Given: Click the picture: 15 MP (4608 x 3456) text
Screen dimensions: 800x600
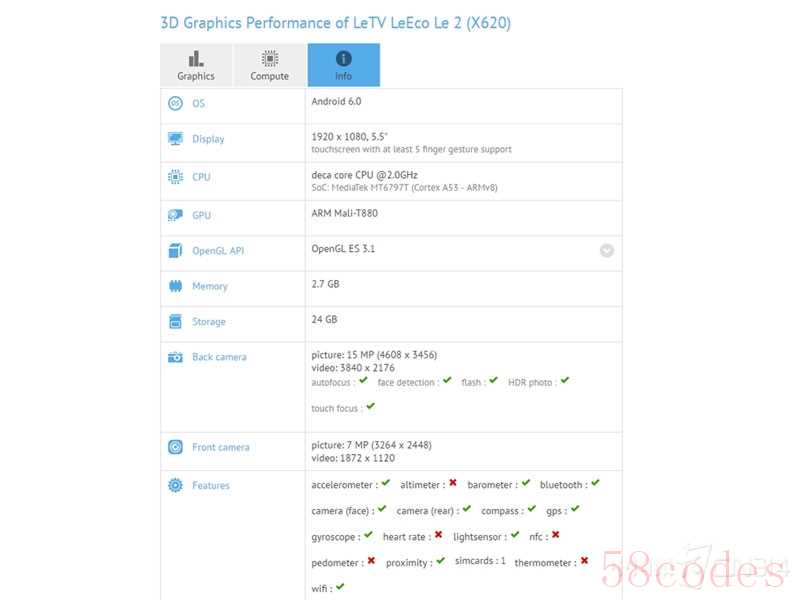Looking at the screenshot, I should coord(374,355).
